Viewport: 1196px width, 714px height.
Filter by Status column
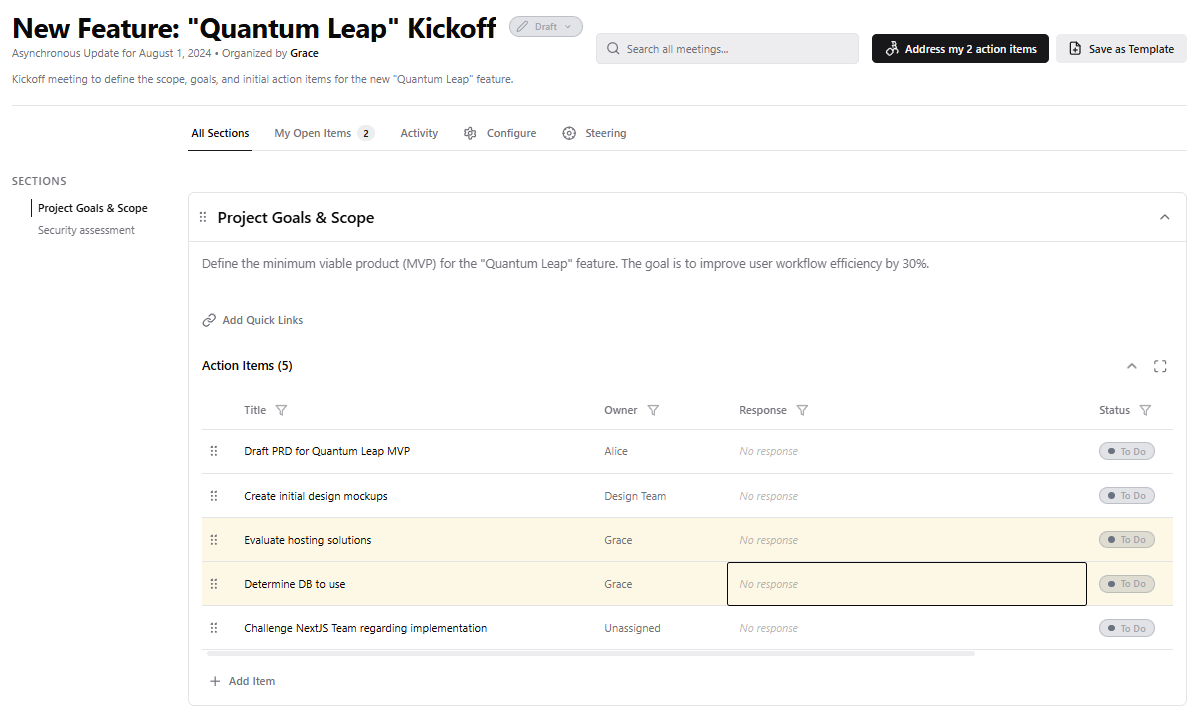pyautogui.click(x=1145, y=410)
